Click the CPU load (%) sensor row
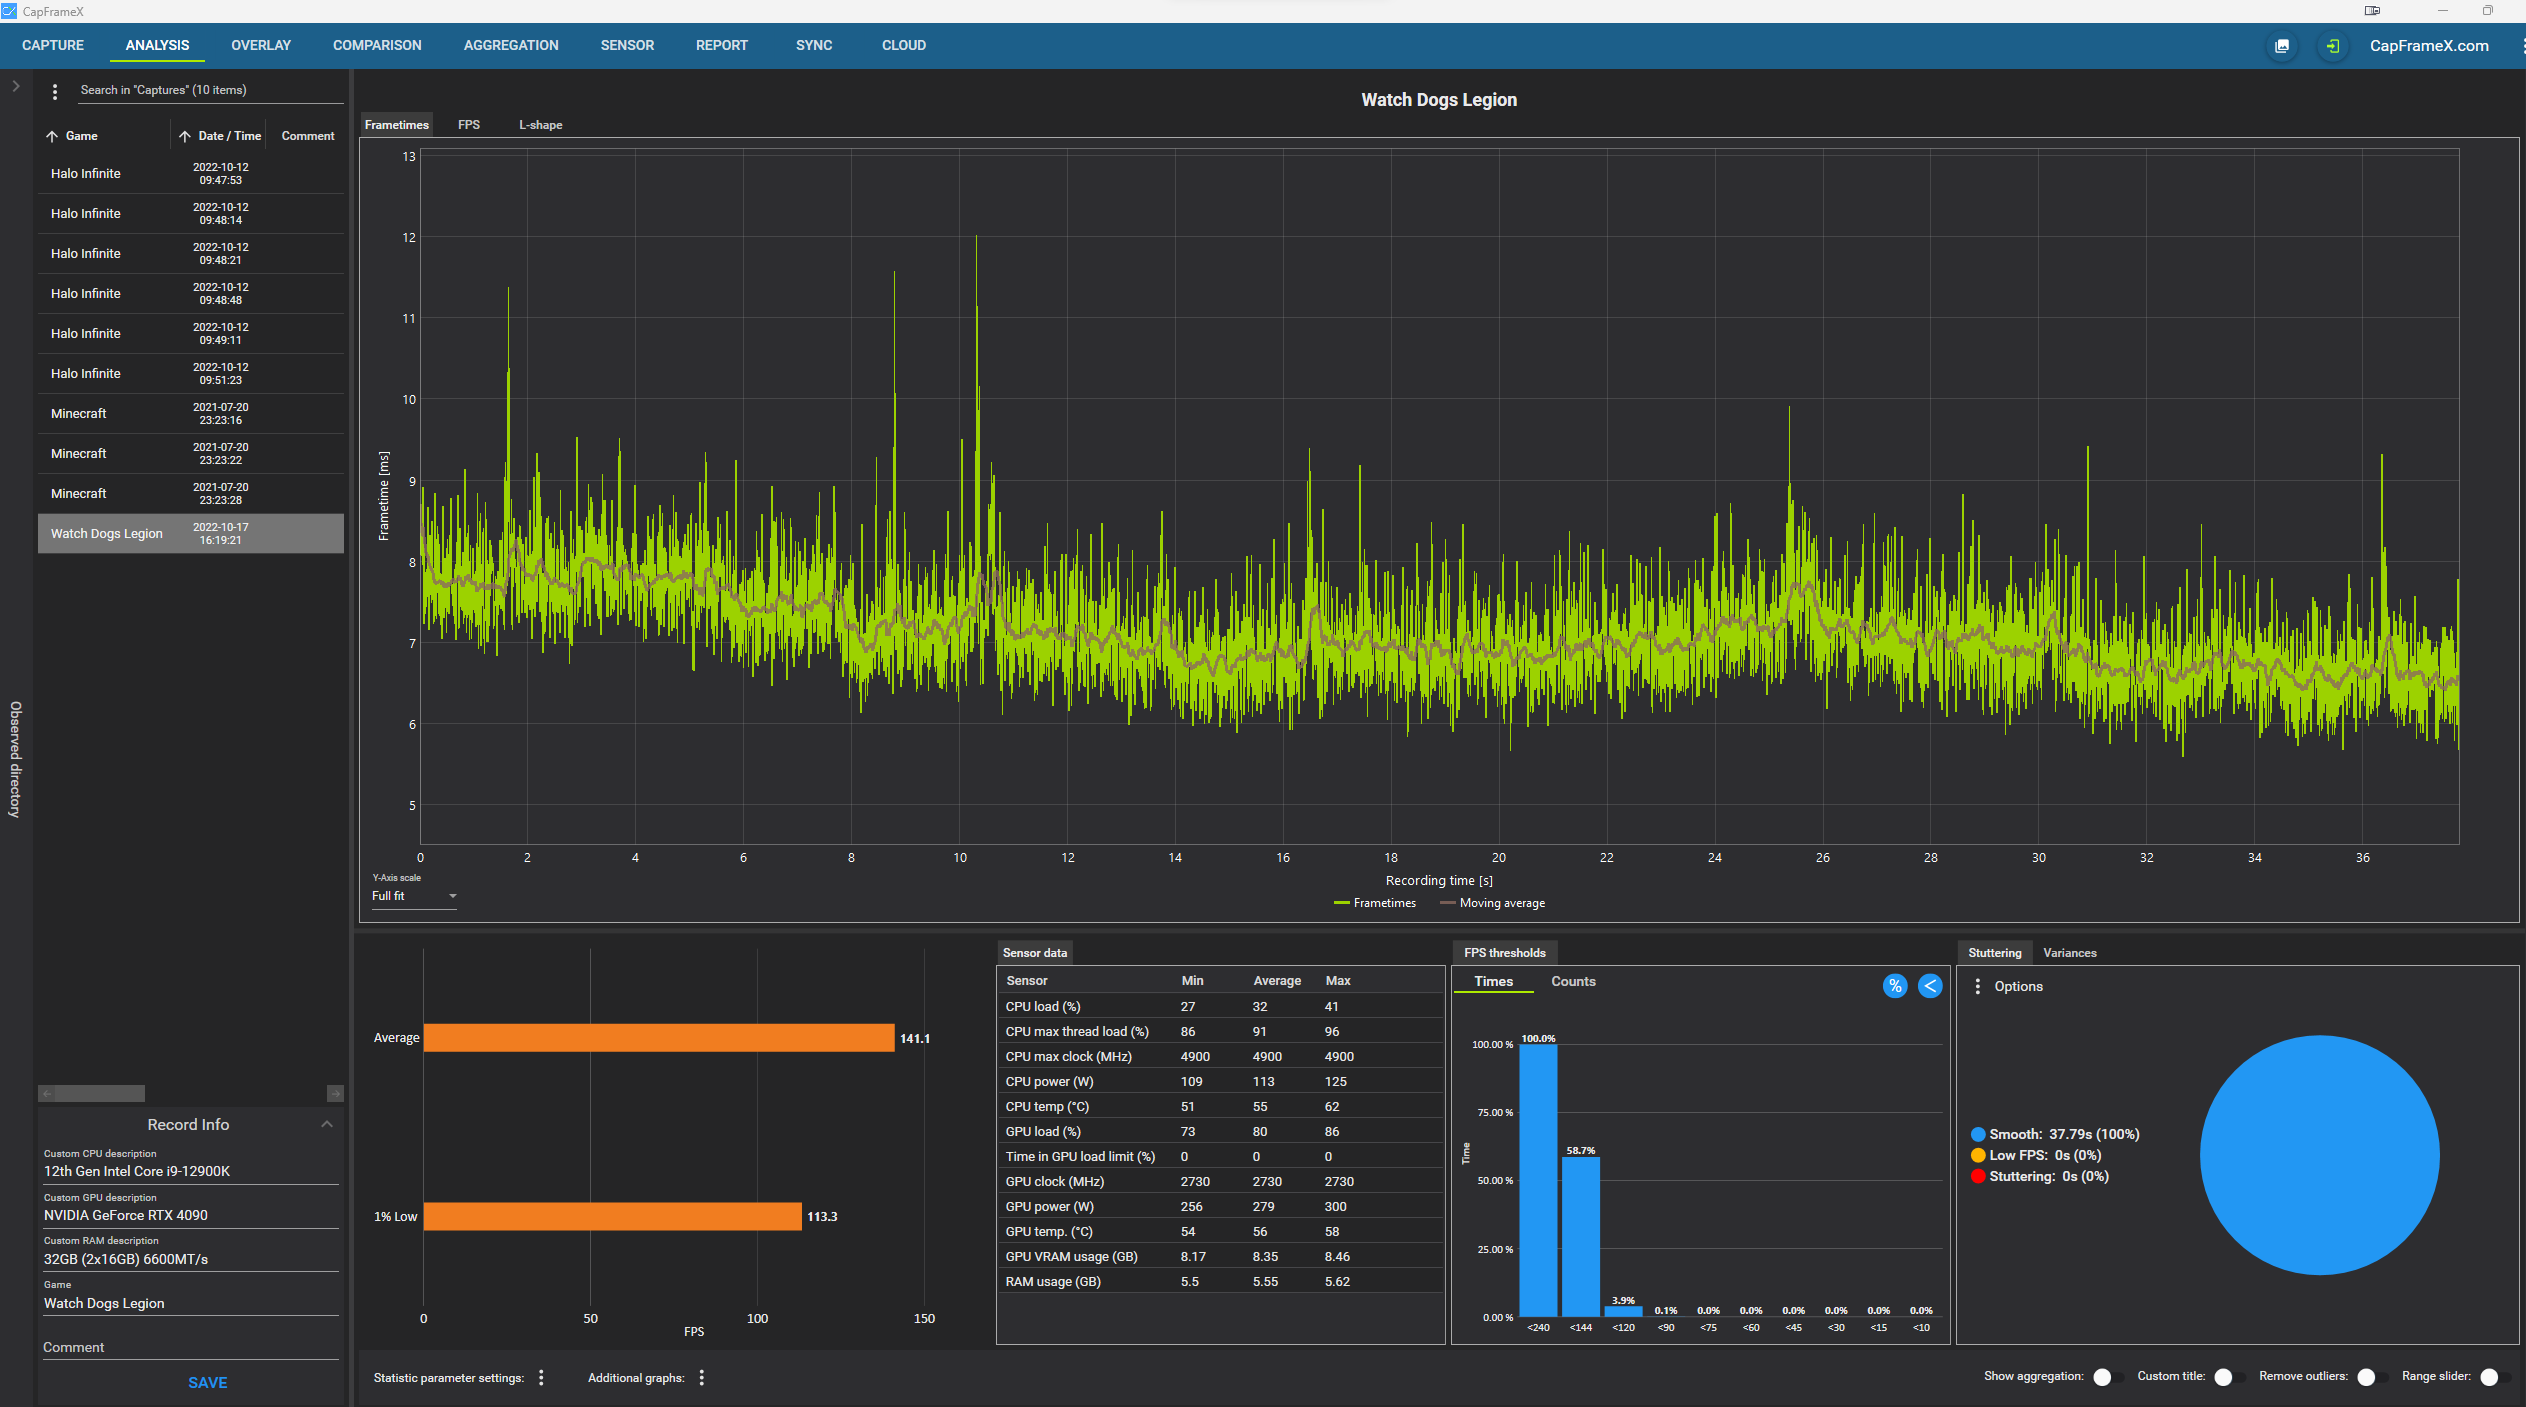 (1220, 1006)
